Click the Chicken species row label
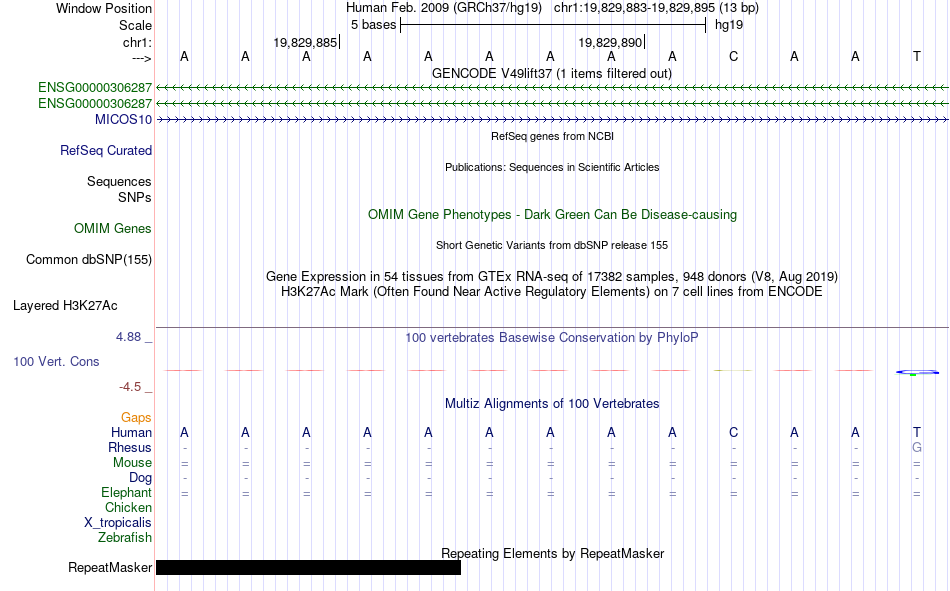 pos(128,507)
